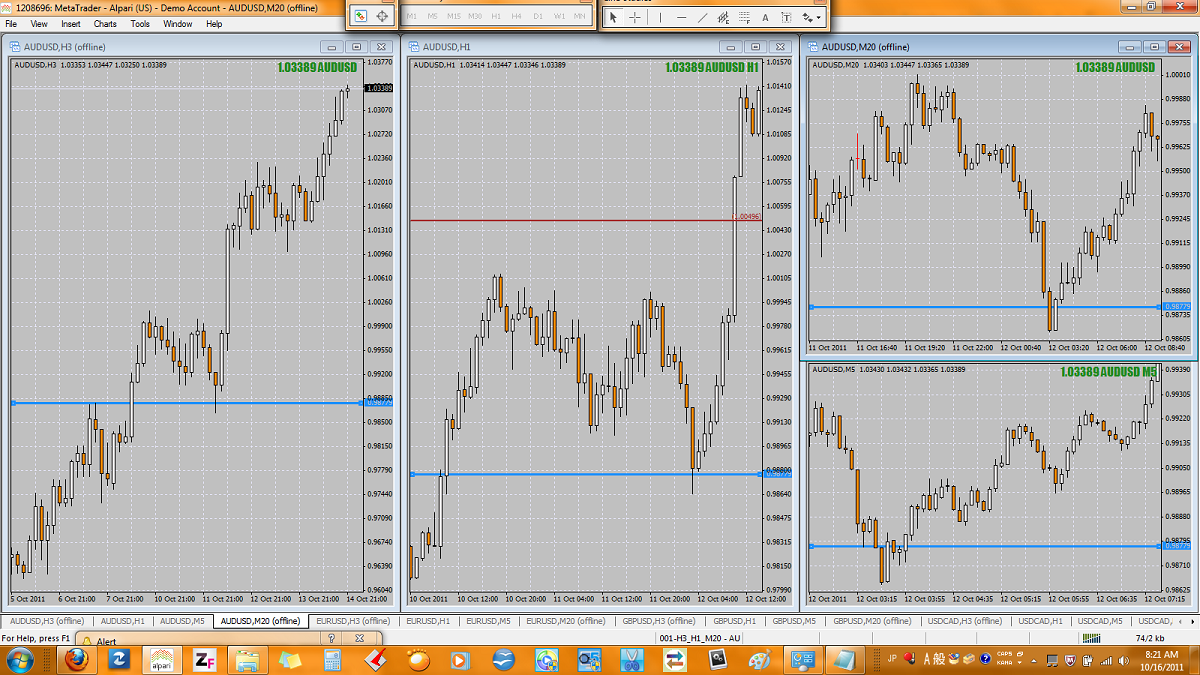Switch to AUDUSD,M5 chart tab
Image resolution: width=1200 pixels, height=675 pixels.
183,621
